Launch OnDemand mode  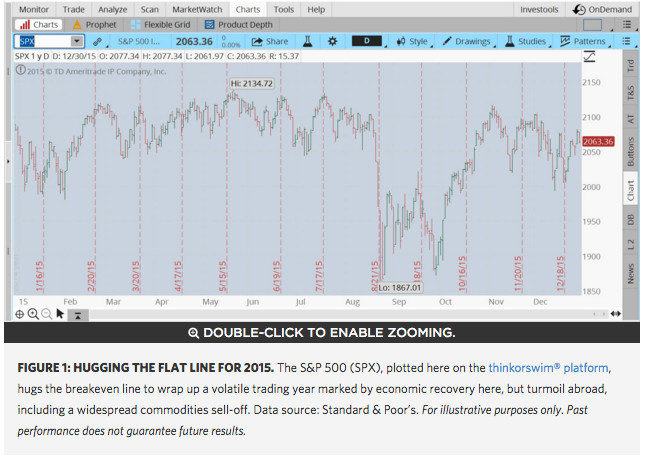pos(602,9)
